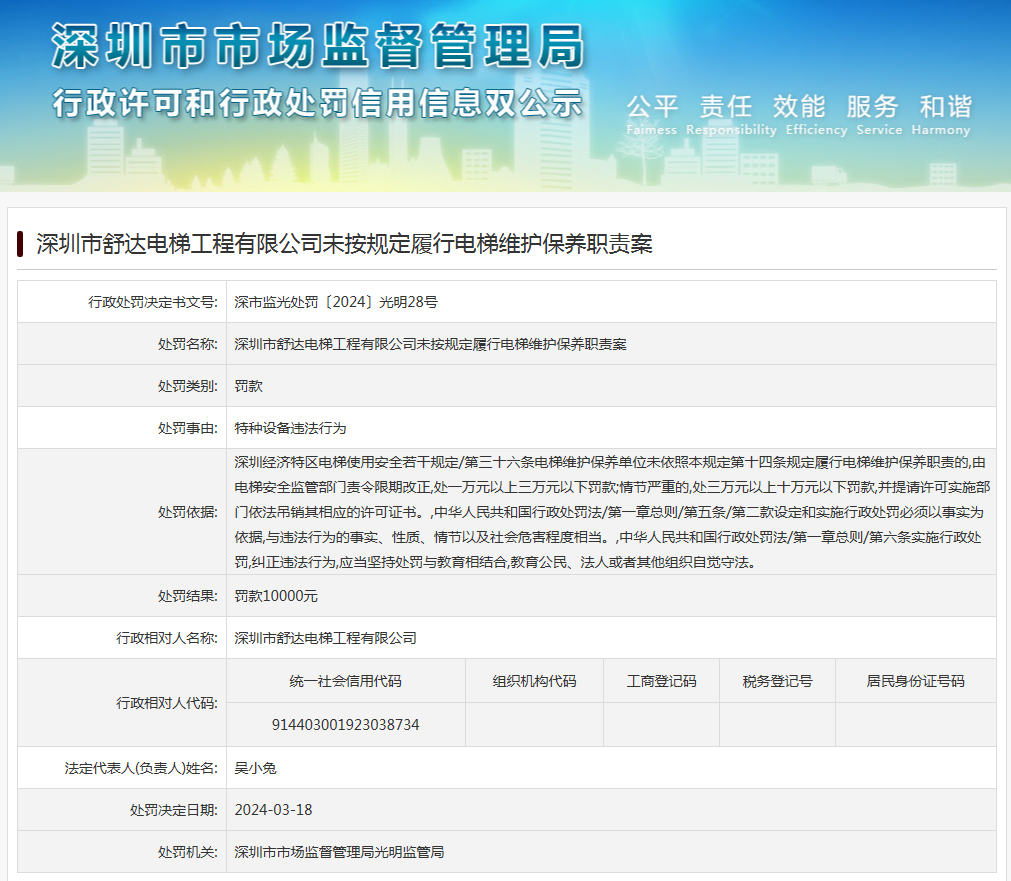This screenshot has height=881, width=1011.
Task: Click the 处罚决定日期 label
Action: 174,810
